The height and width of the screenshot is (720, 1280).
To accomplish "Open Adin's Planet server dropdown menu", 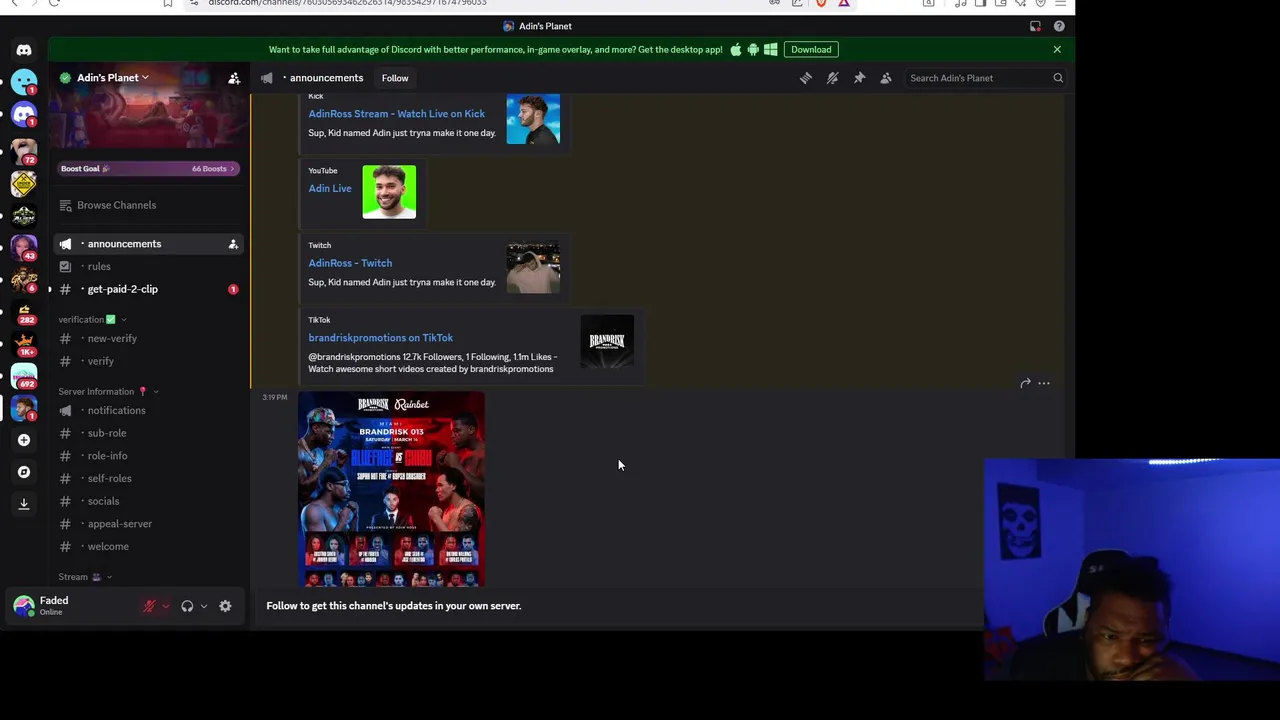I will point(111,78).
